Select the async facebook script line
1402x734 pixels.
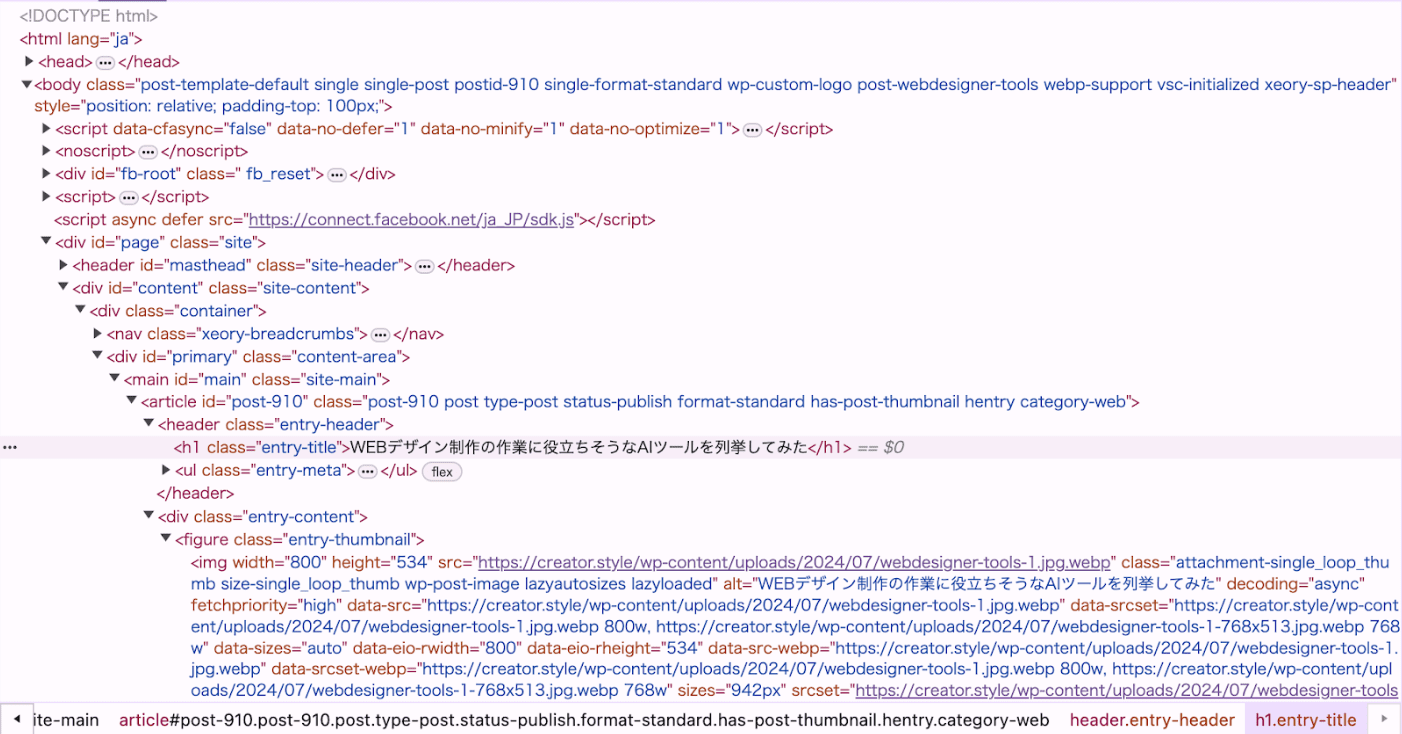coord(354,220)
